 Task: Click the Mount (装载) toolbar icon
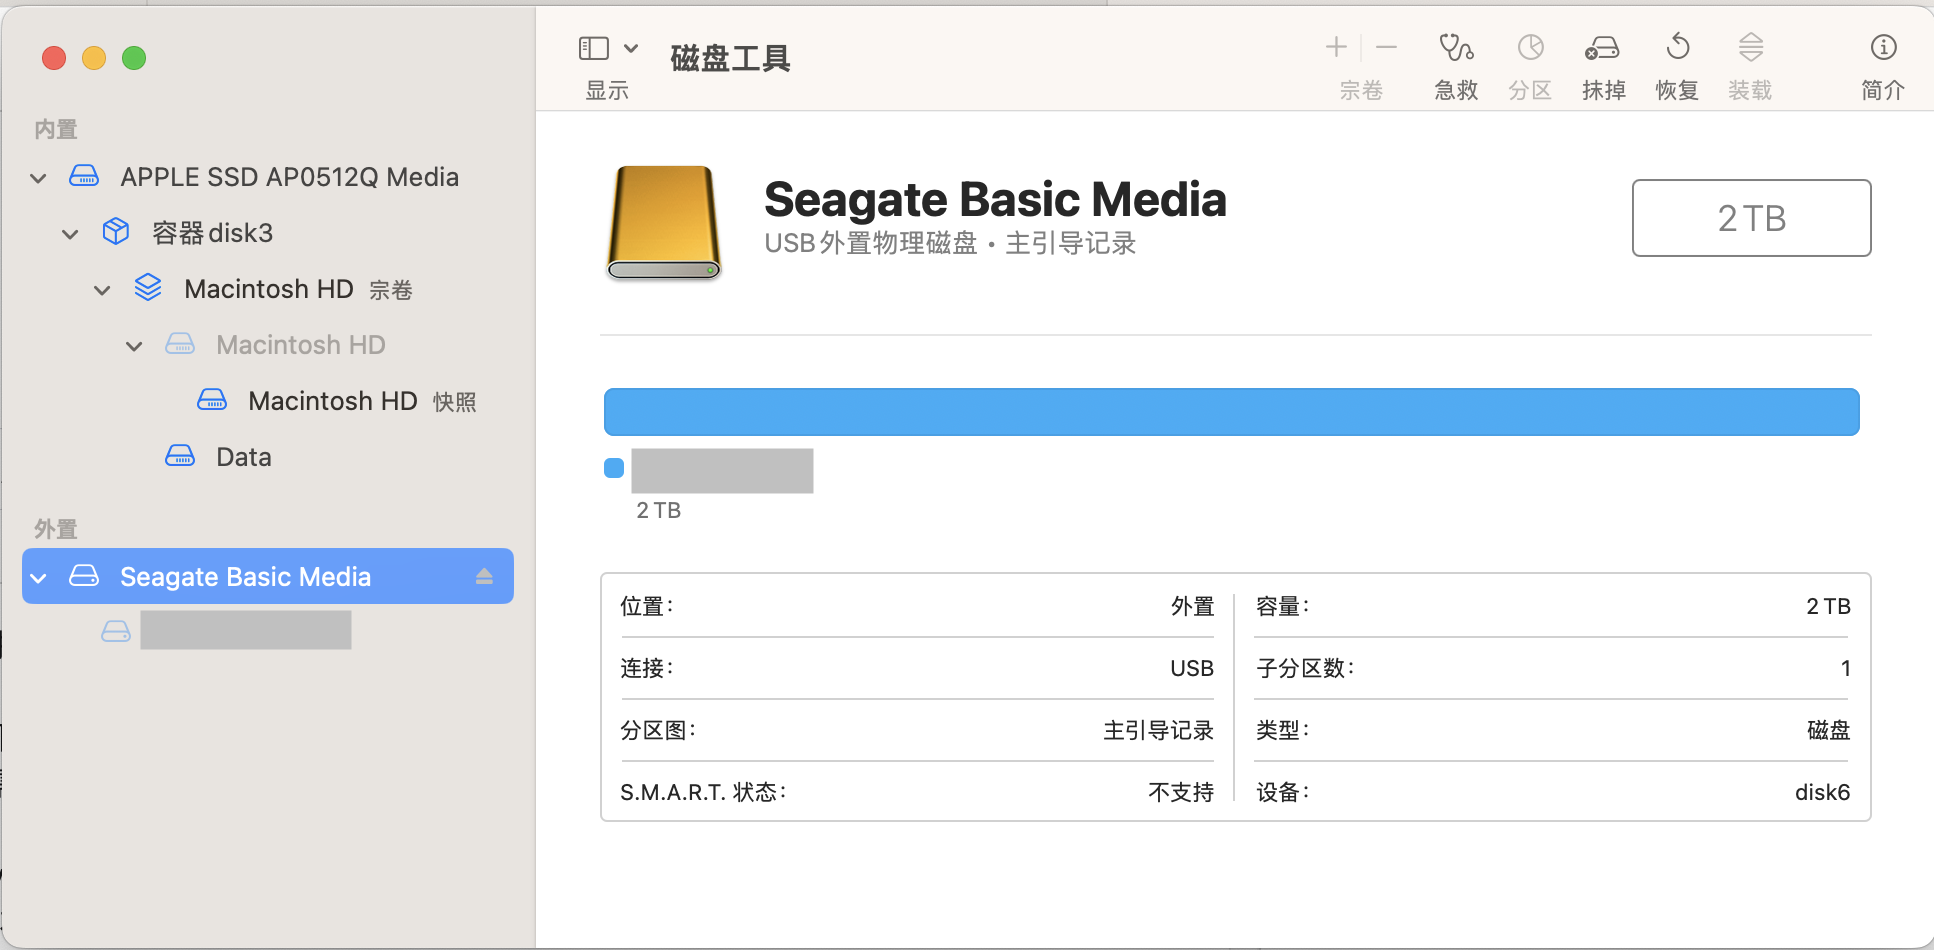click(1750, 48)
